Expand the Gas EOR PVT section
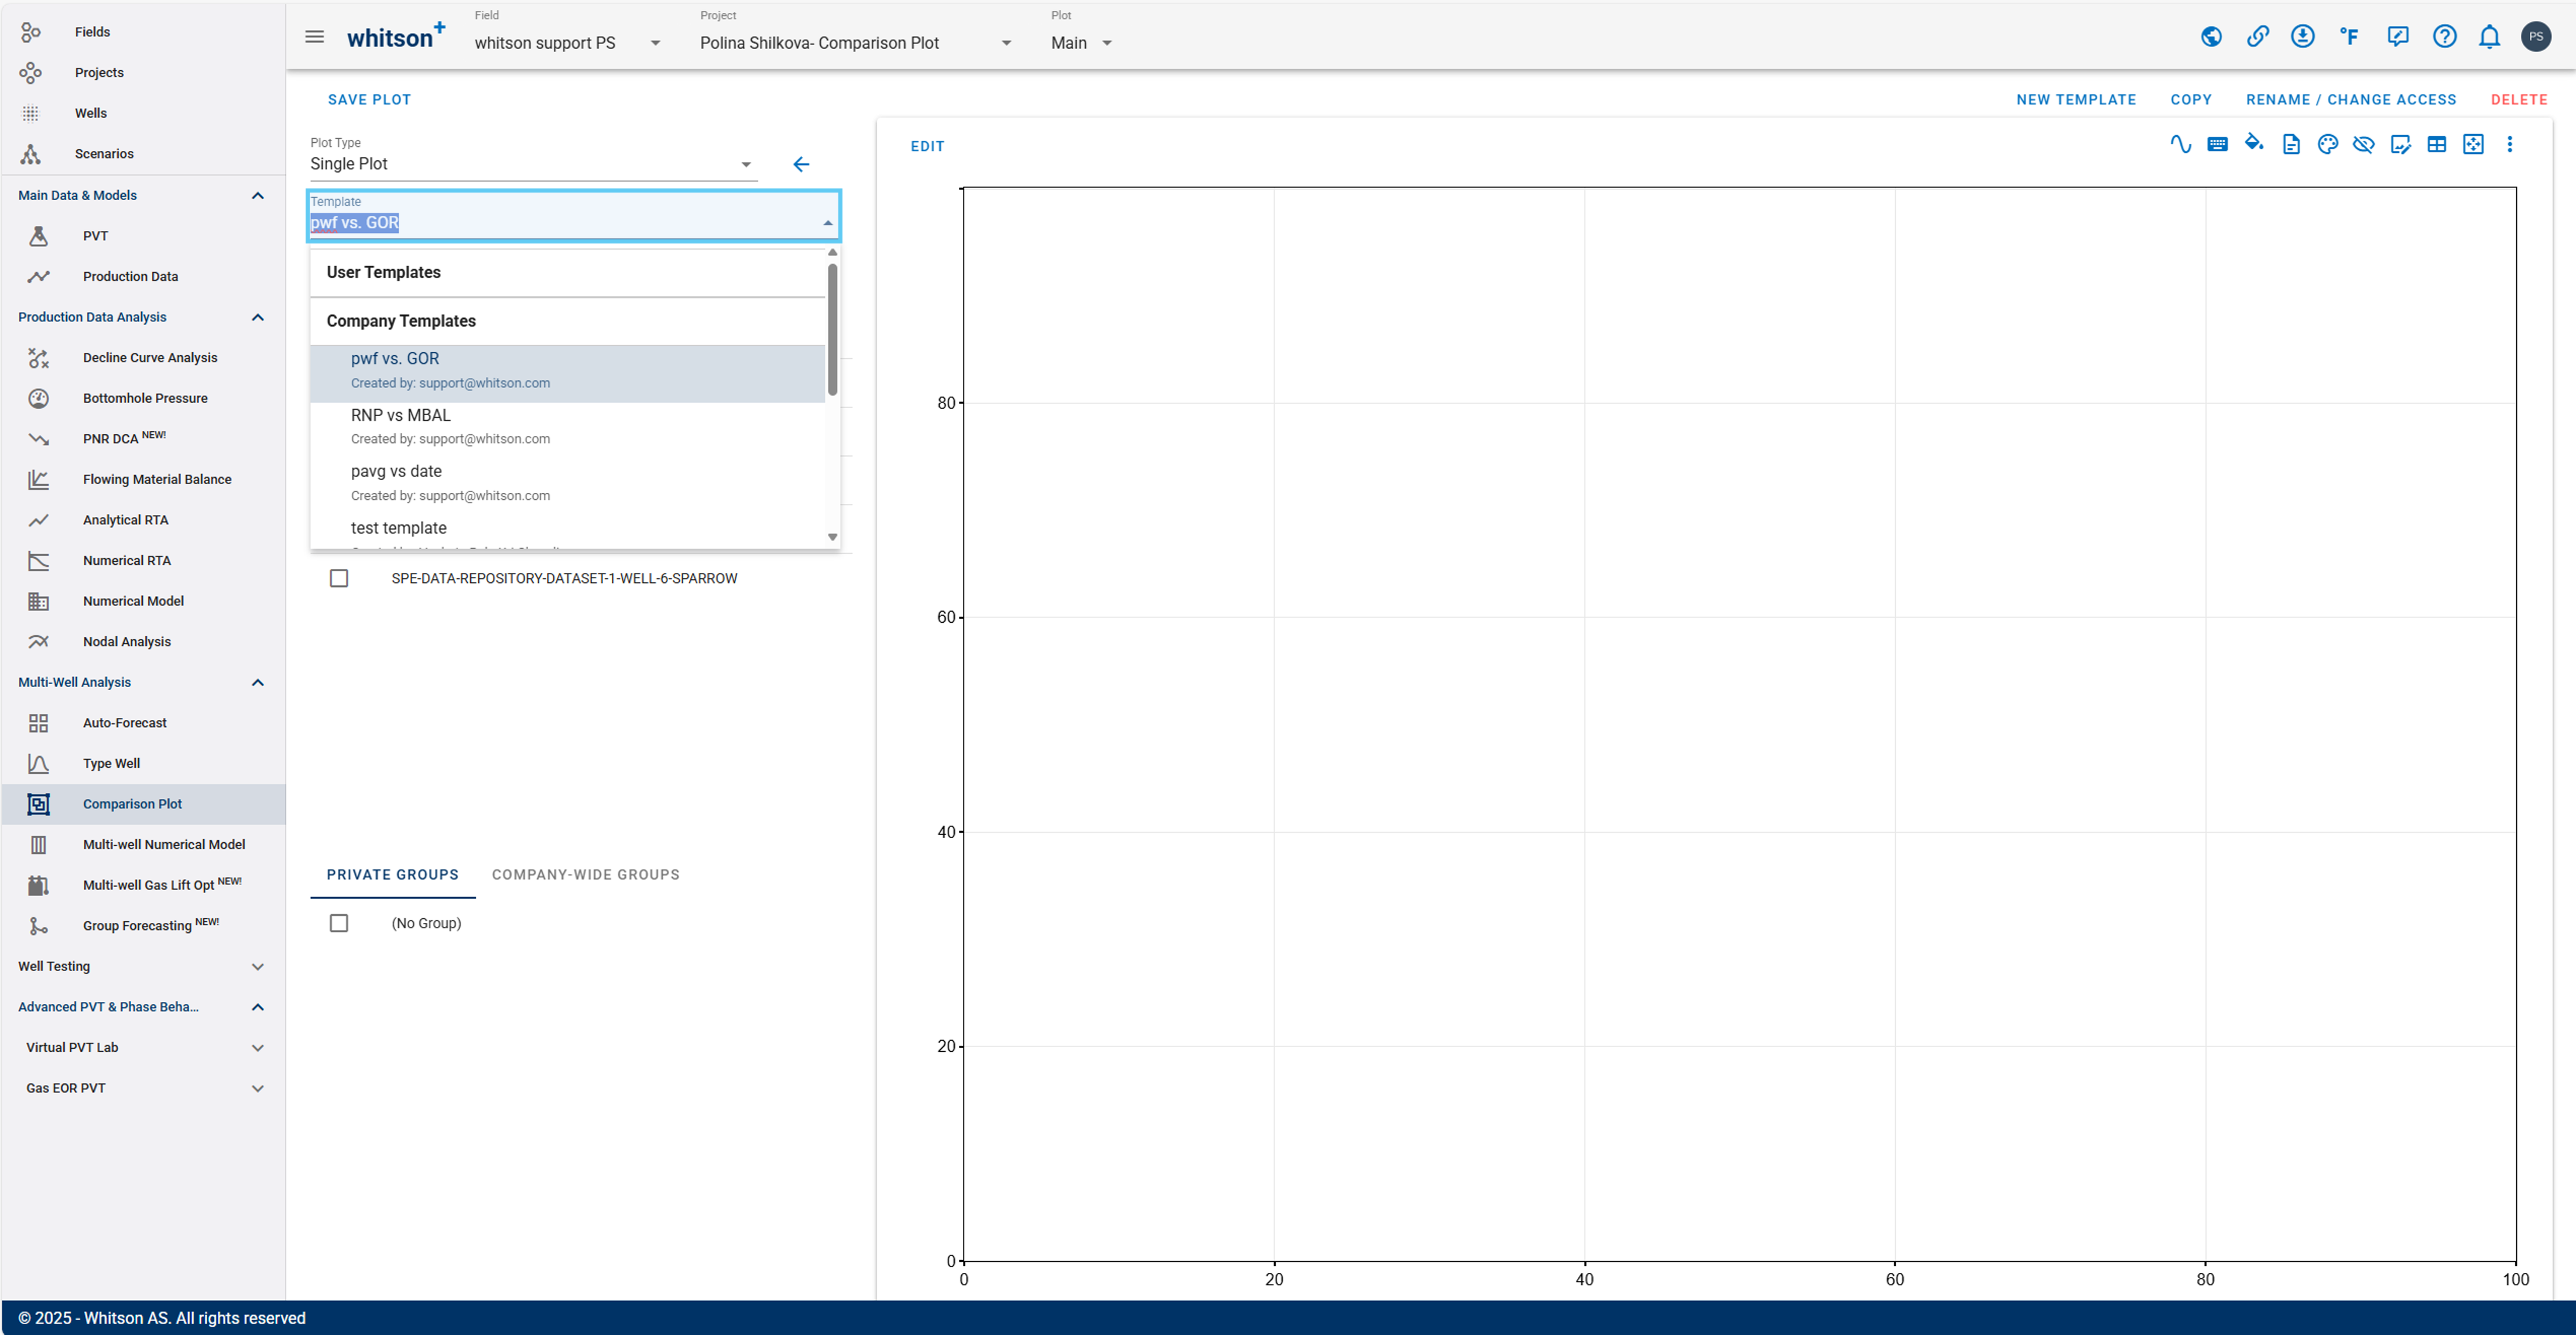This screenshot has width=2576, height=1335. pos(257,1089)
